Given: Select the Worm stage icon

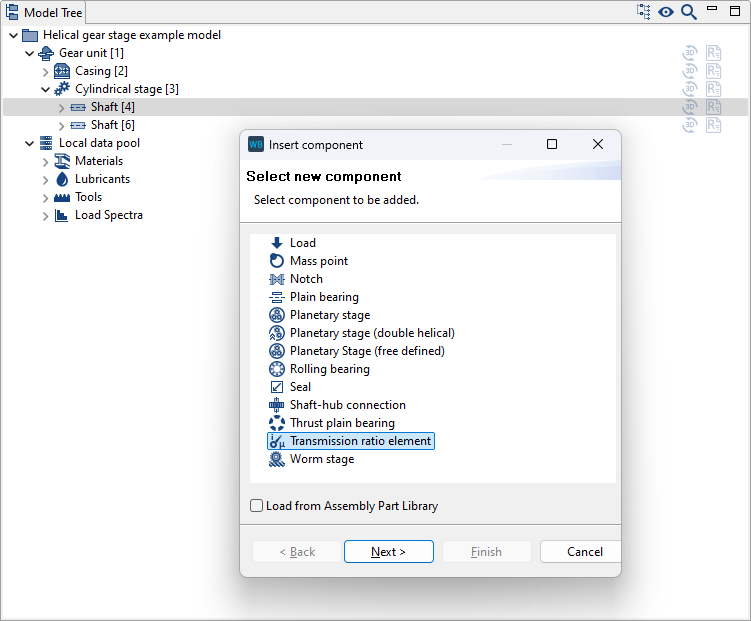Looking at the screenshot, I should point(277,459).
